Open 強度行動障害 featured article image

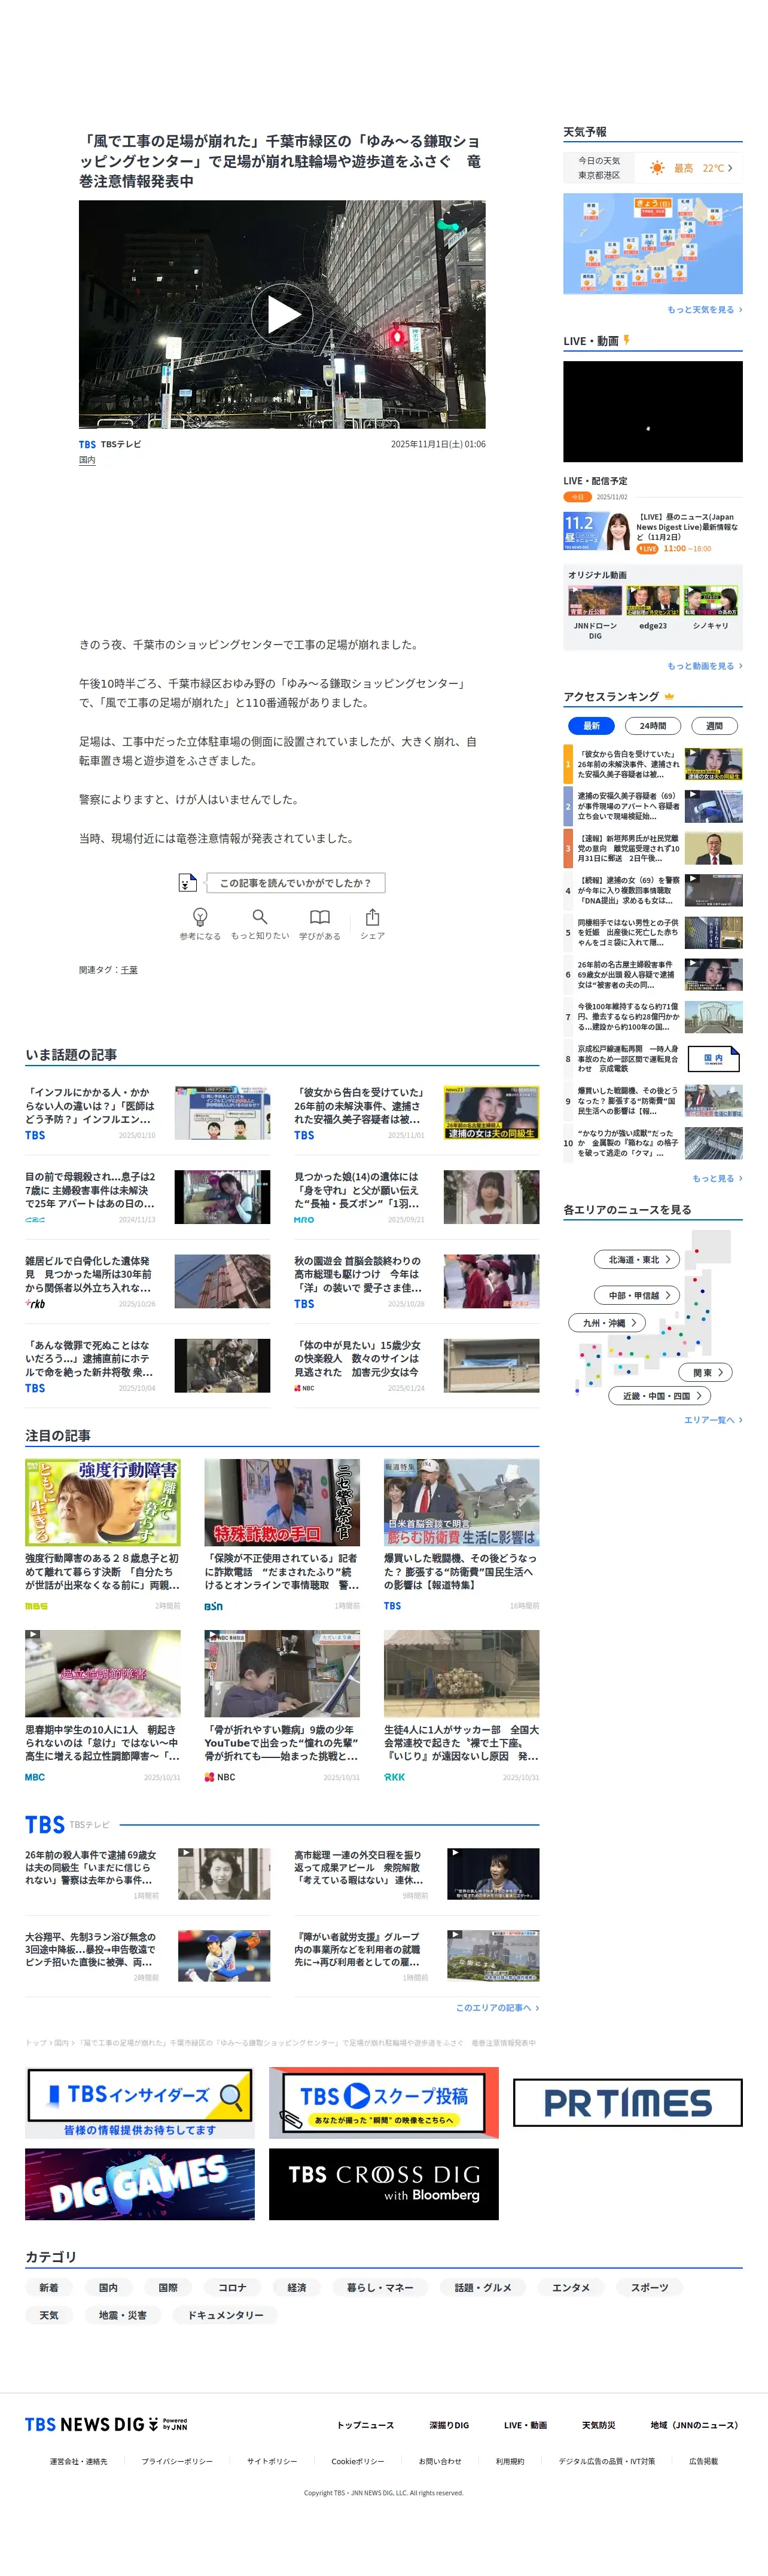tap(103, 1503)
